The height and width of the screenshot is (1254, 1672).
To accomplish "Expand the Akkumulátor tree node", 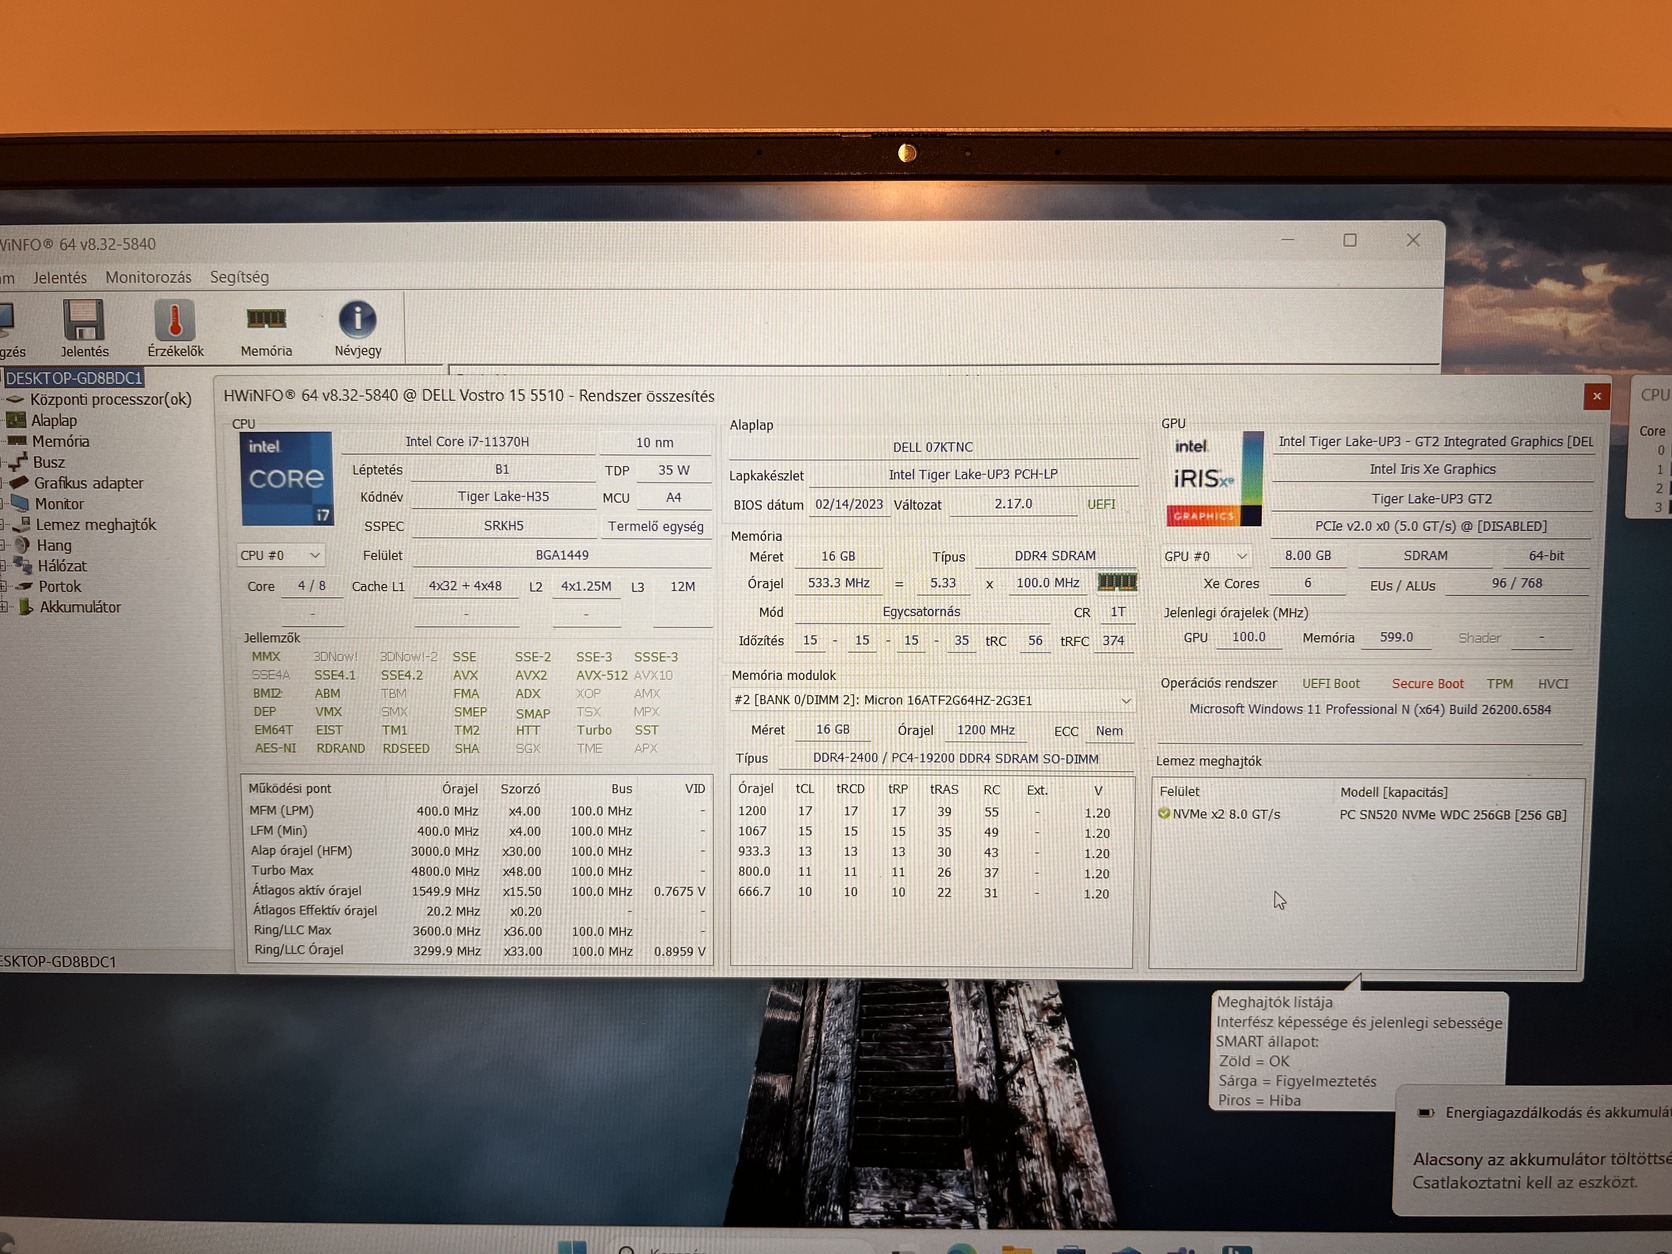I will (x=5, y=607).
